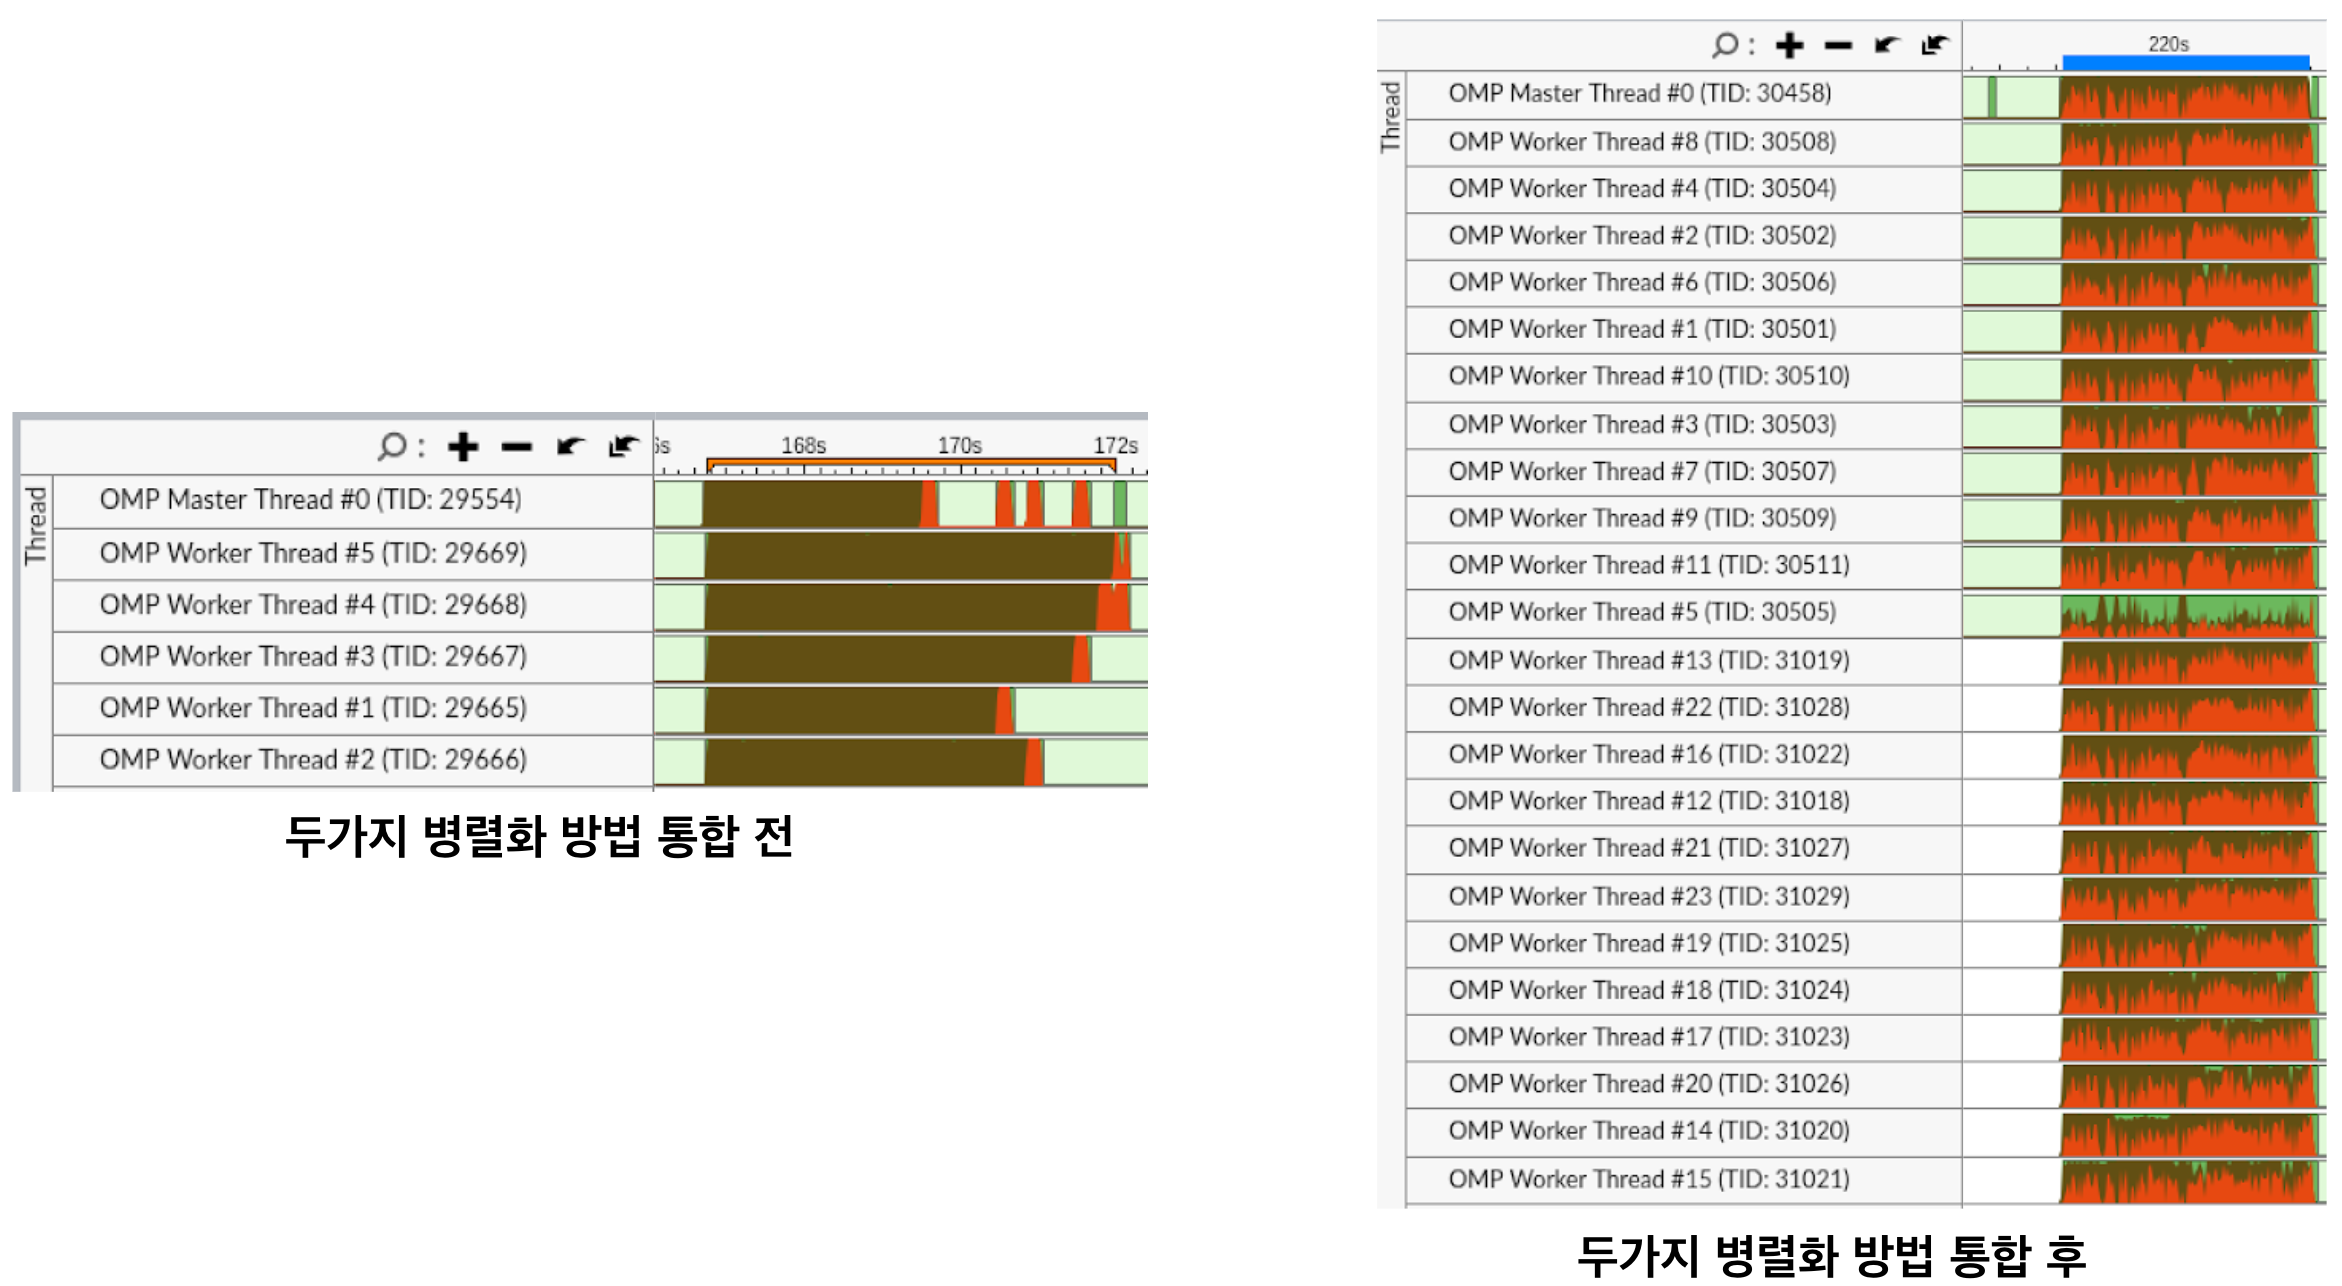
Task: Zoom out with minus icon in right timeline
Action: [1838, 46]
